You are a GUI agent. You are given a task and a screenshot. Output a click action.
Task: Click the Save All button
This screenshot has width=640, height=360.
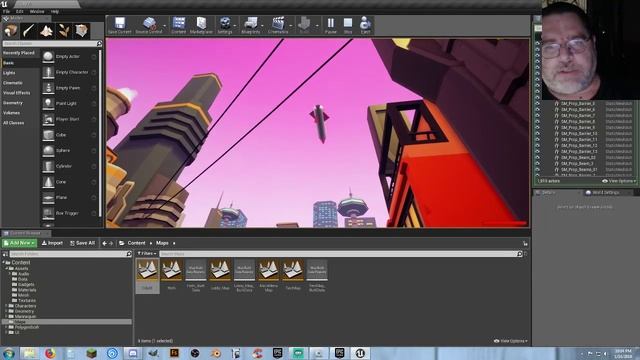(x=82, y=243)
